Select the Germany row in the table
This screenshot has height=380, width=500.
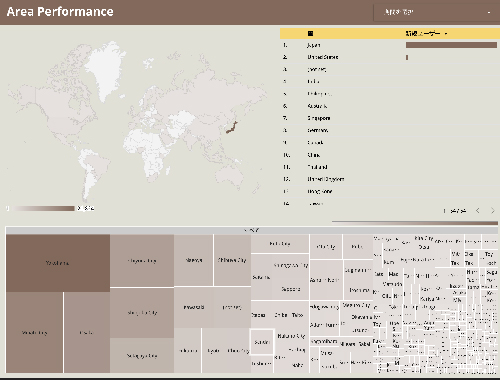tap(389, 130)
